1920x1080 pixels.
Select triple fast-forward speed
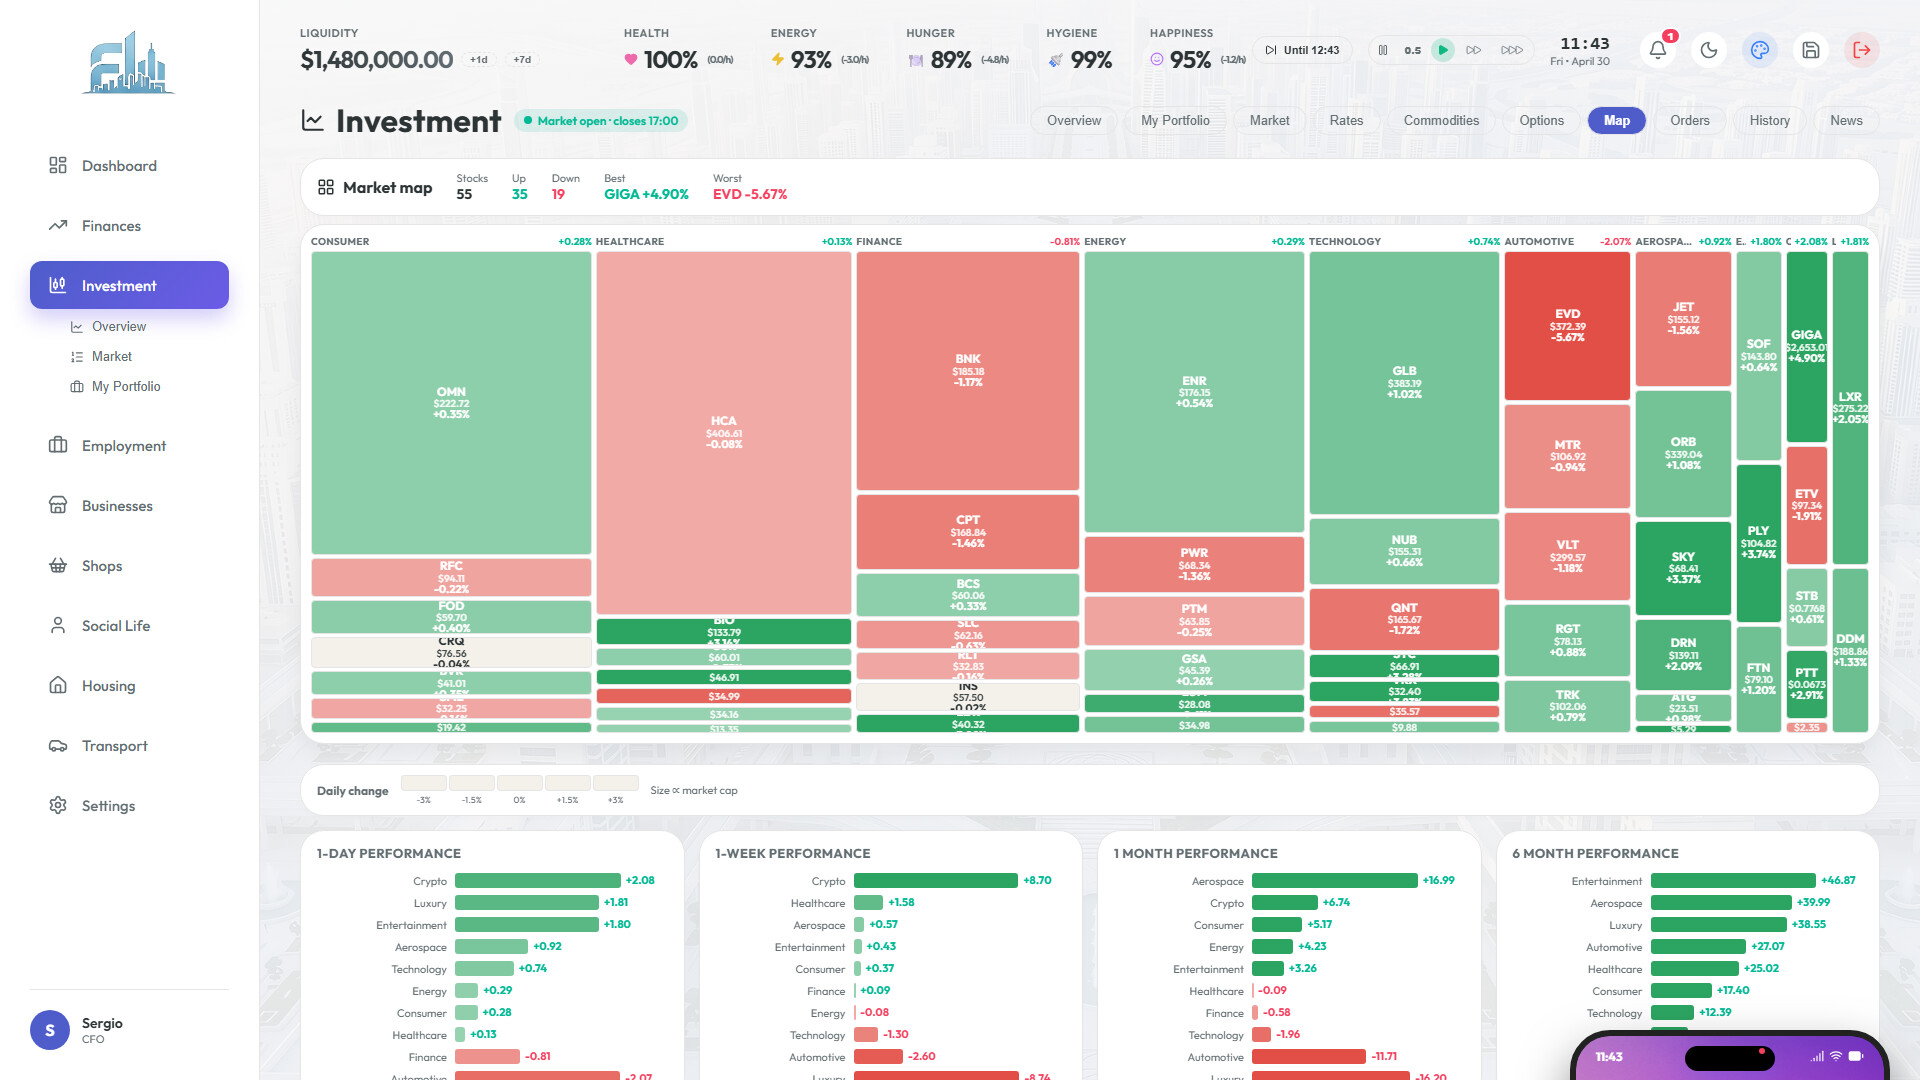coord(1512,50)
